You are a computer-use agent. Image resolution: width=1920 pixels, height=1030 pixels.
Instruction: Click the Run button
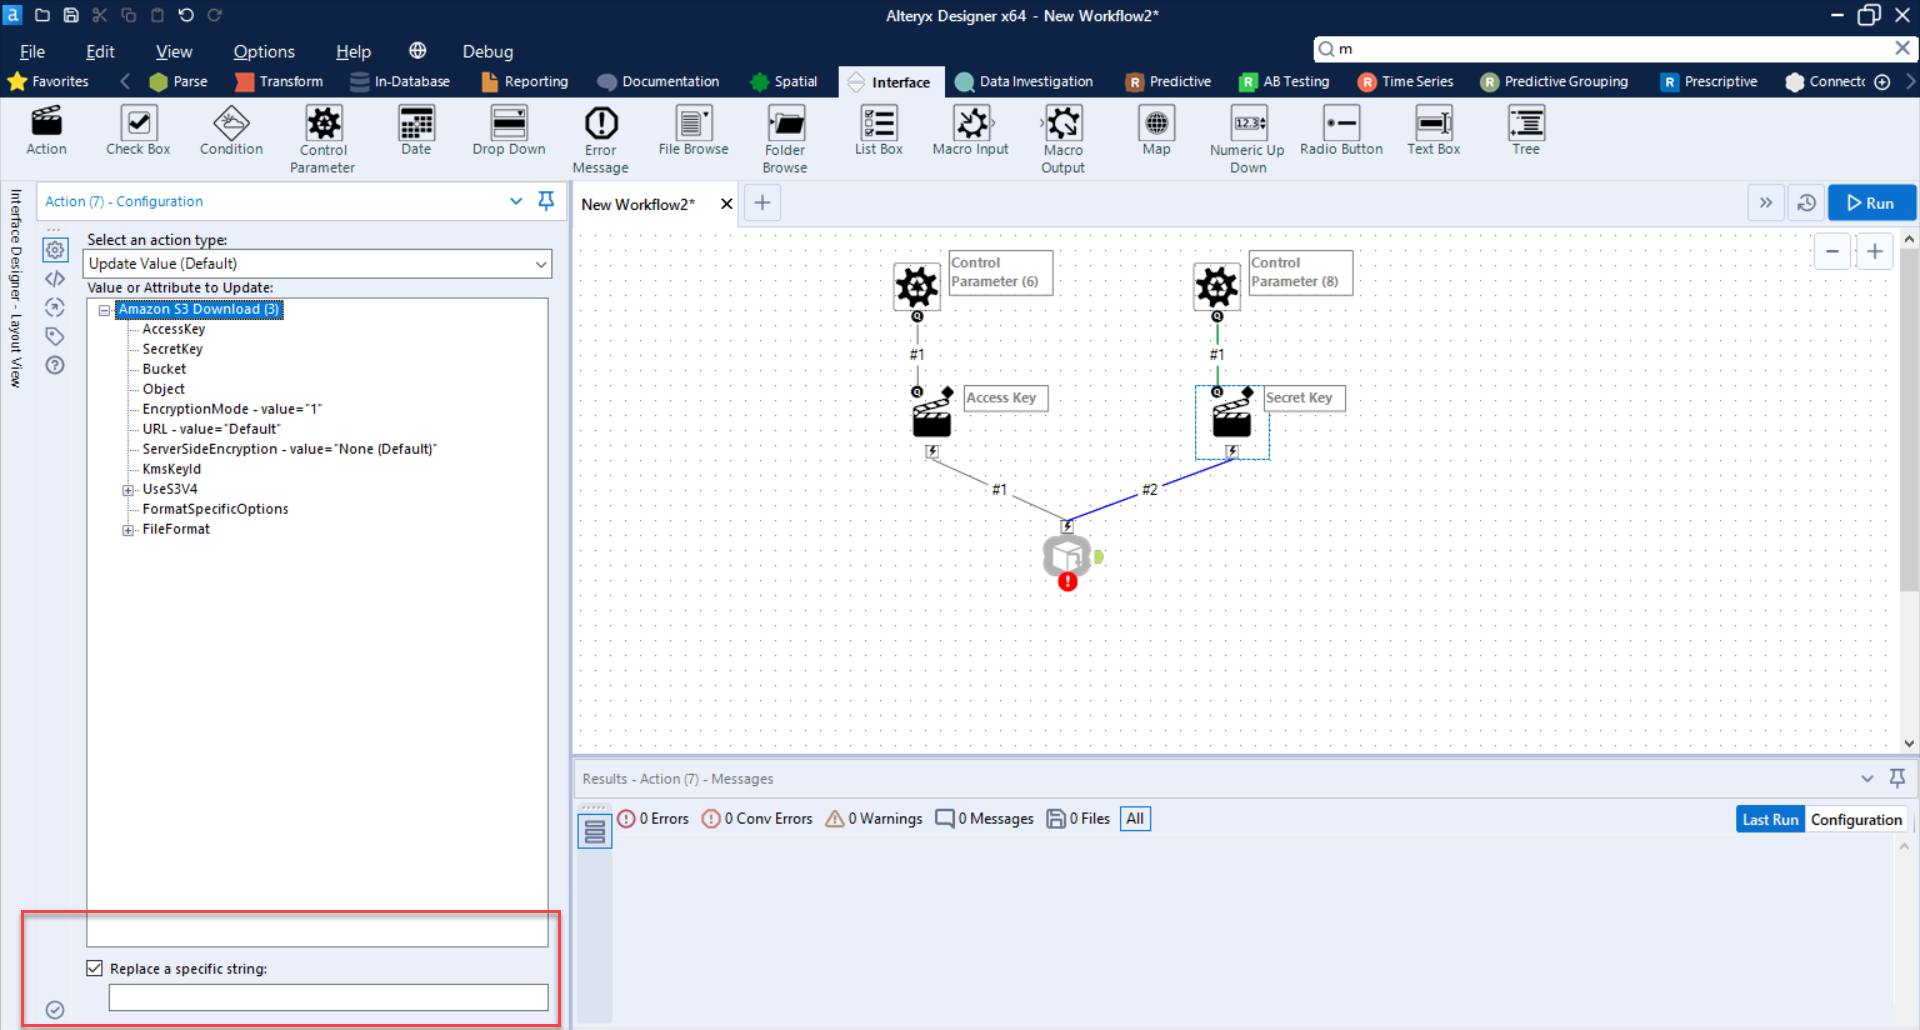1871,202
